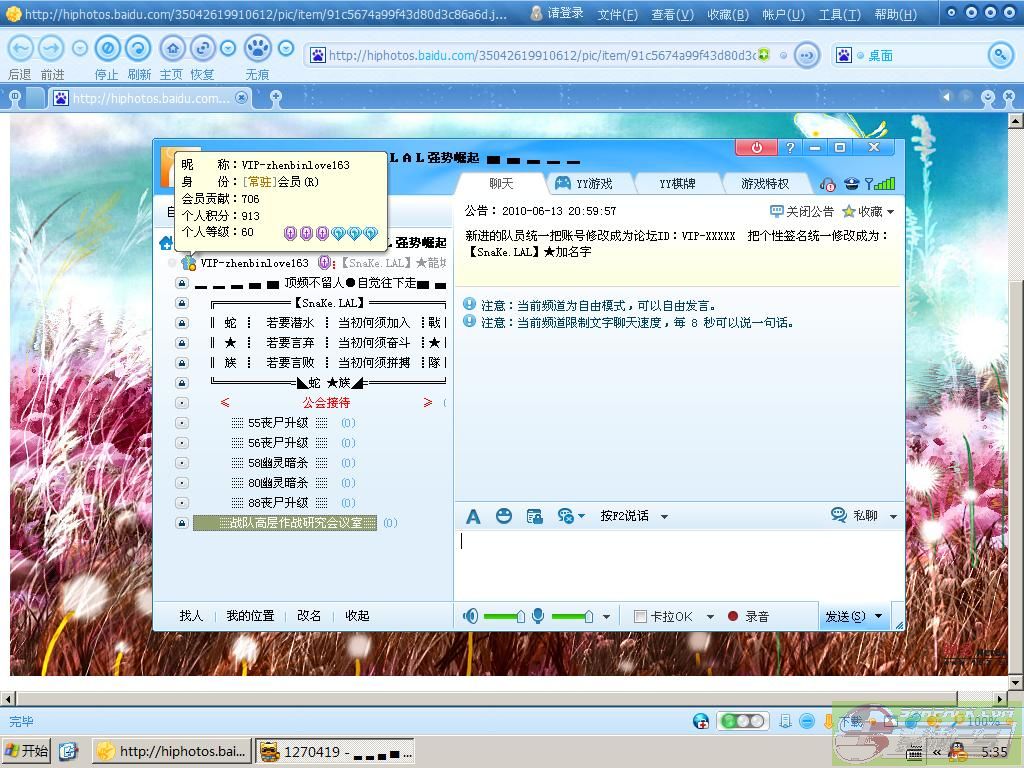Open the font style (A) tool
The image size is (1024, 768).
click(x=473, y=516)
